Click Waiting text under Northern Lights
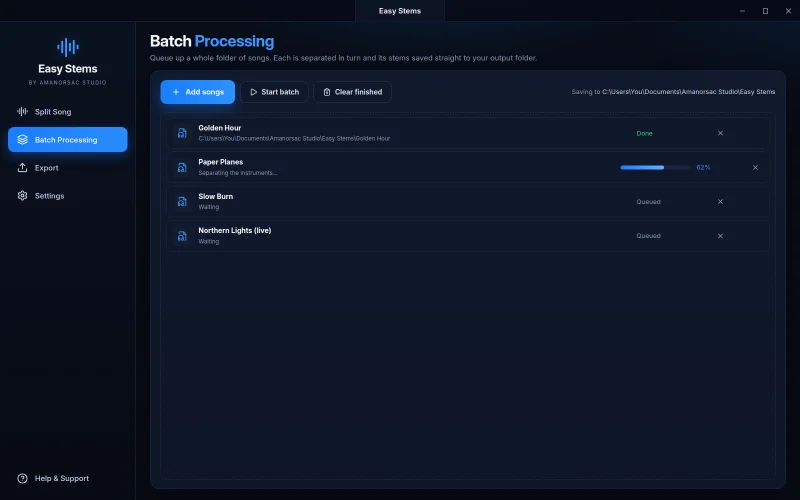Screen dimensions: 800x500 (209, 241)
